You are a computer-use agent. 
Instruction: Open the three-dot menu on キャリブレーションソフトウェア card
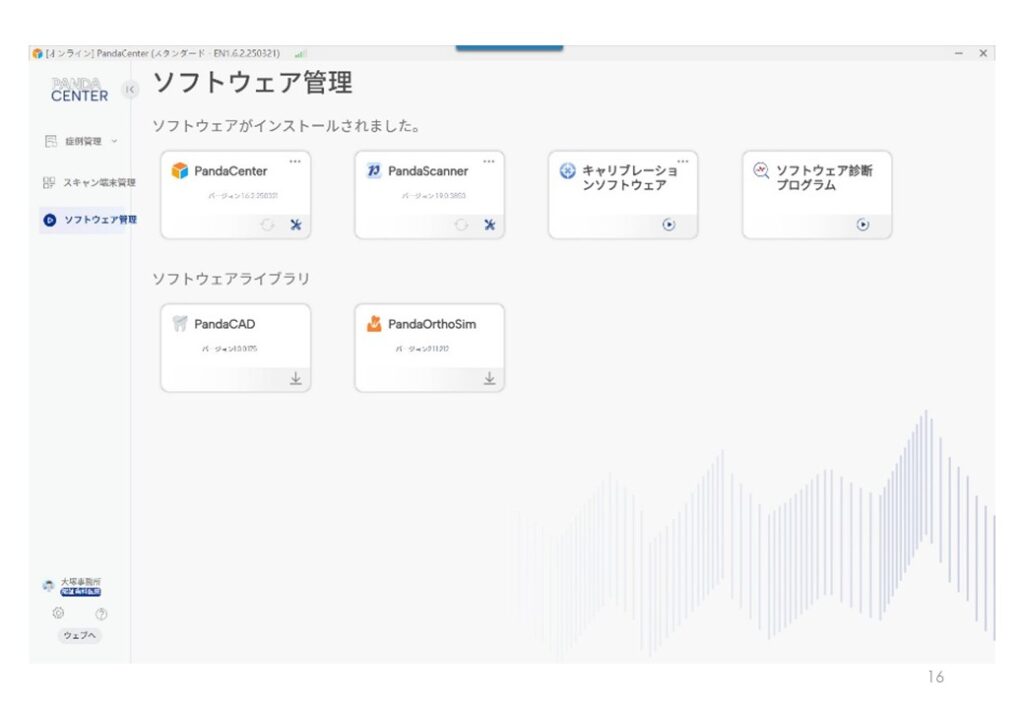[x=683, y=161]
